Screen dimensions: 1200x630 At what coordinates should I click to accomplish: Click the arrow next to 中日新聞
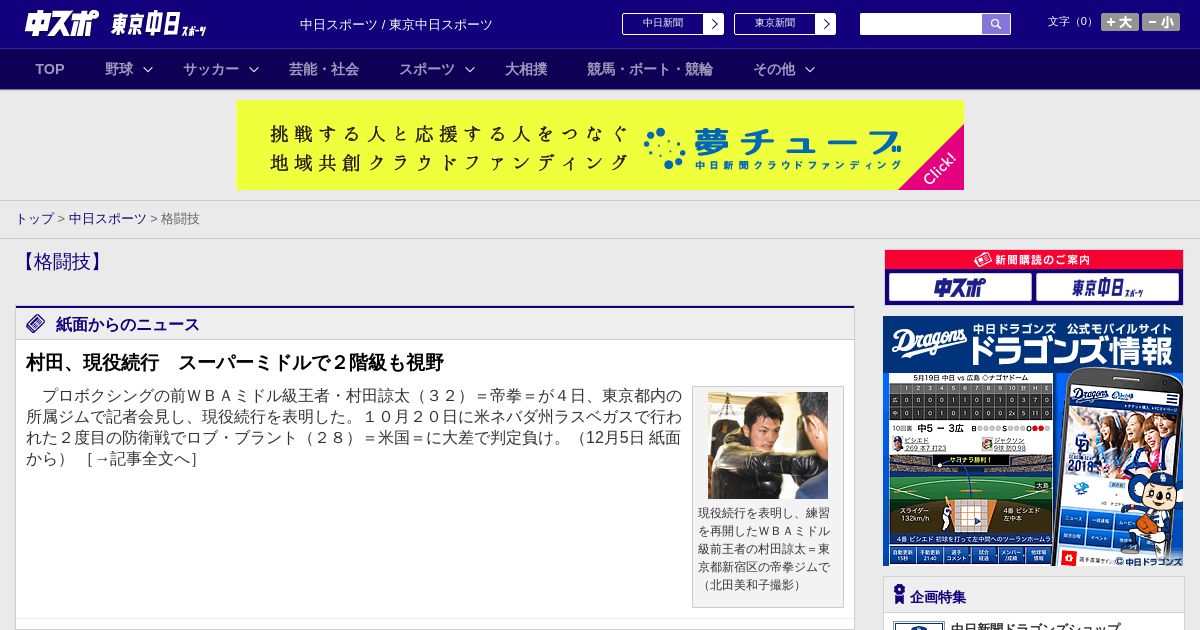point(713,24)
